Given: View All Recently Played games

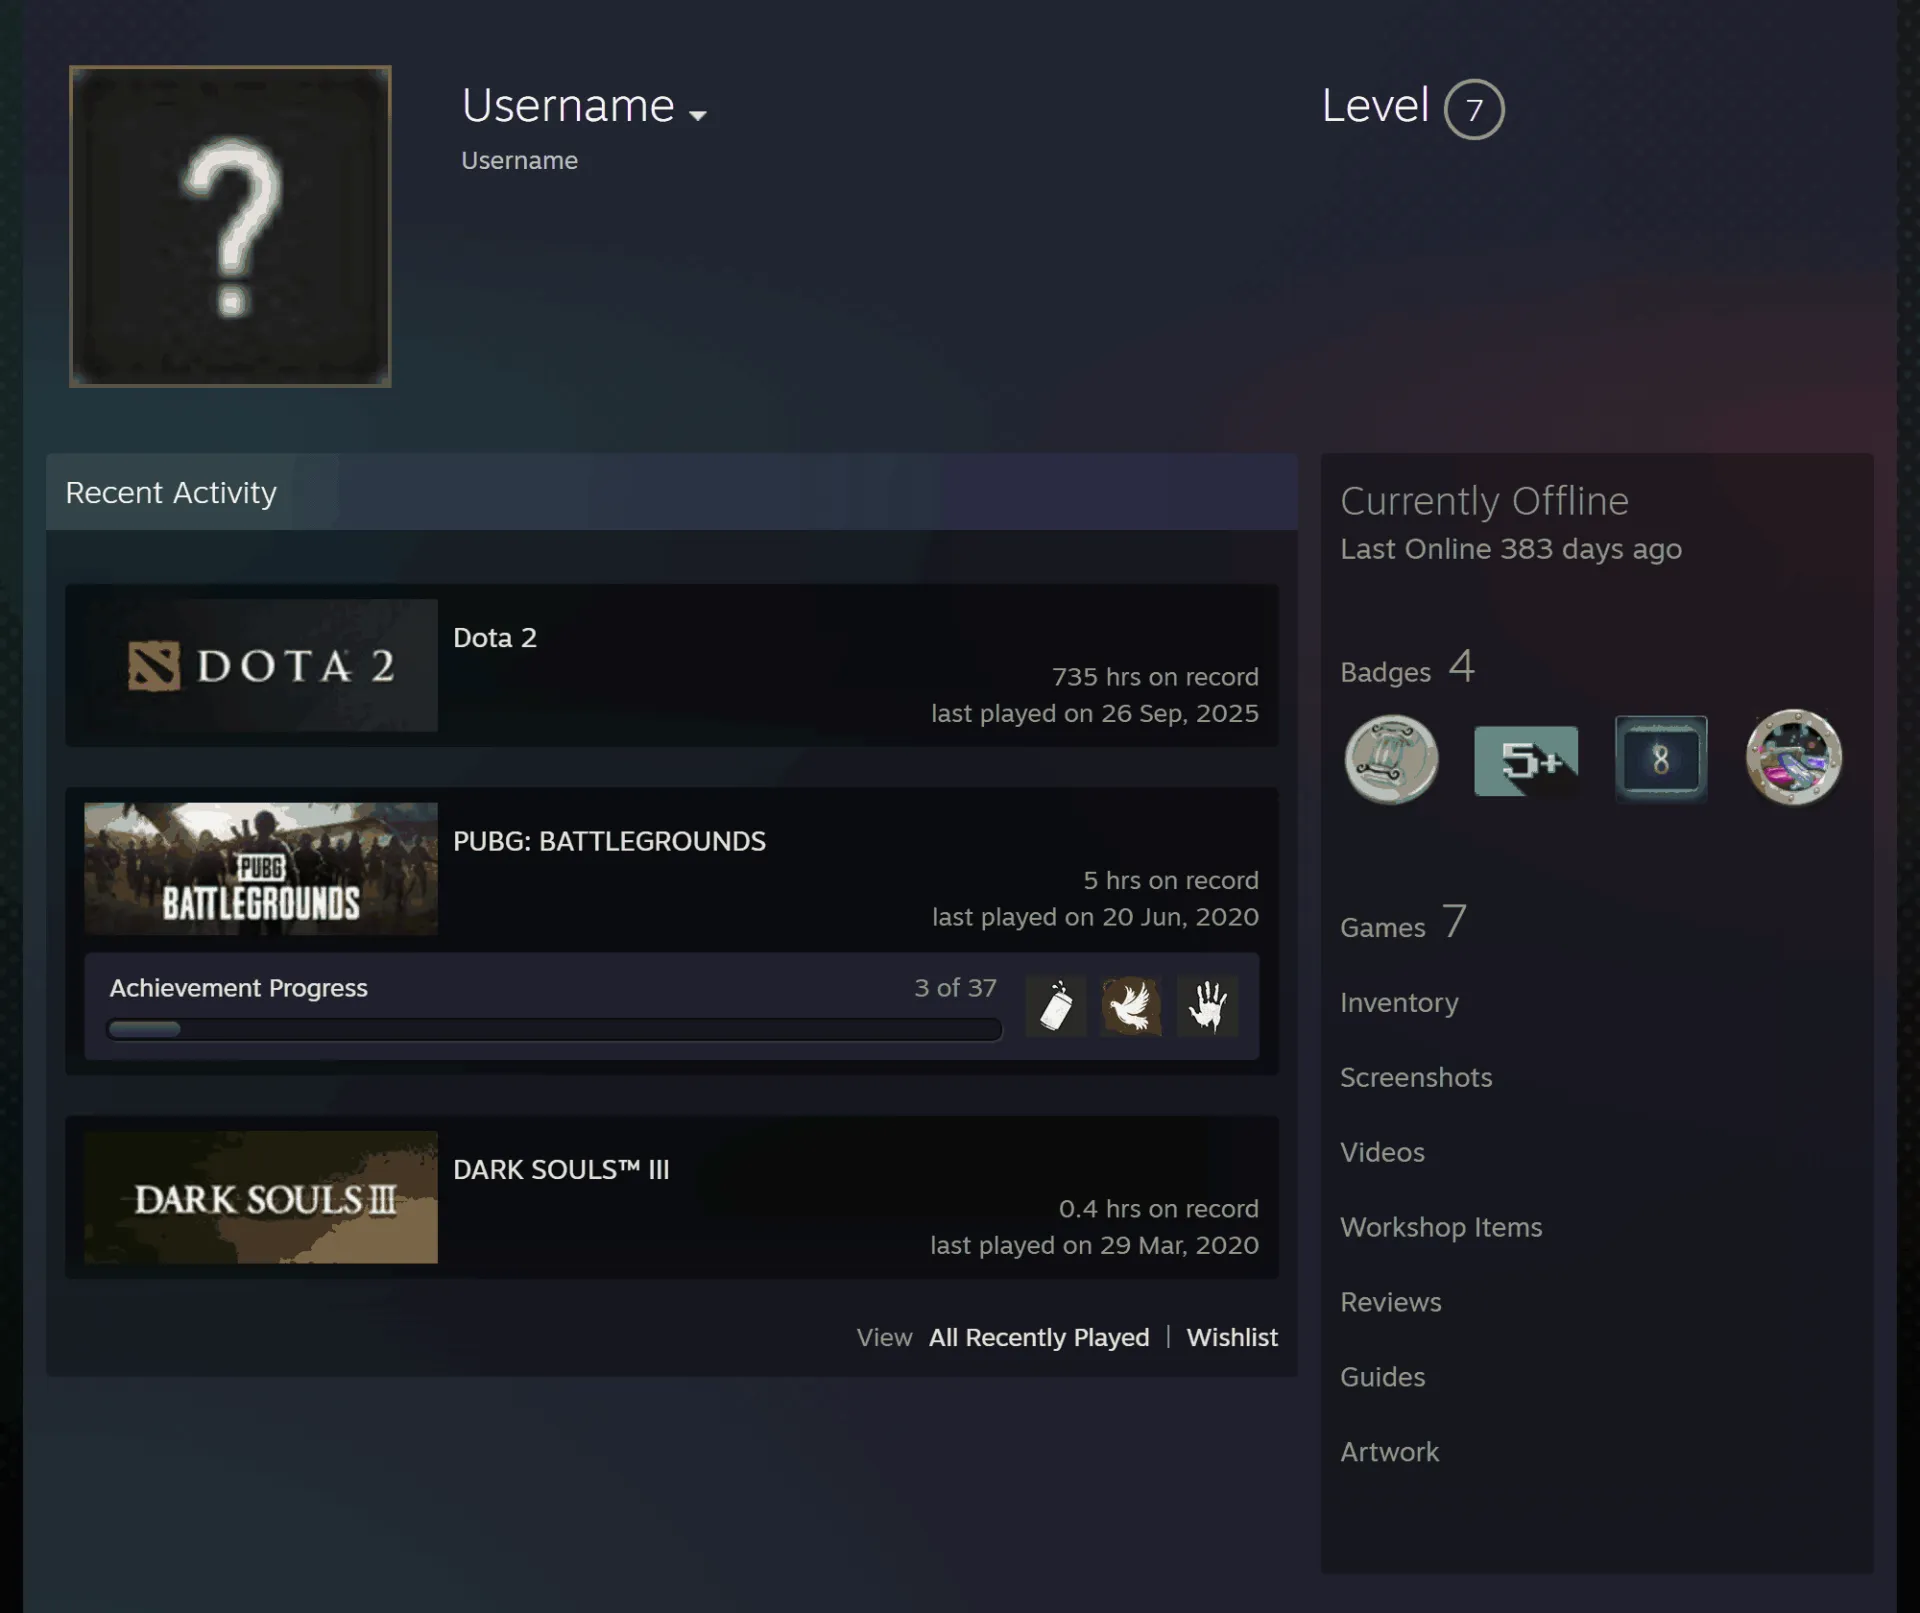Looking at the screenshot, I should (x=1039, y=1338).
